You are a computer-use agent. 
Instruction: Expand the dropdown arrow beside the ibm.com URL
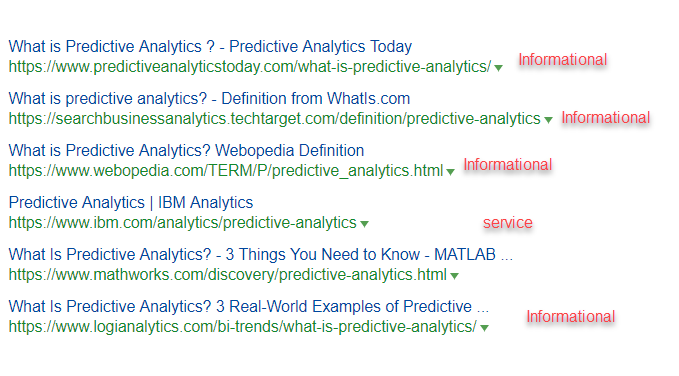pos(364,224)
